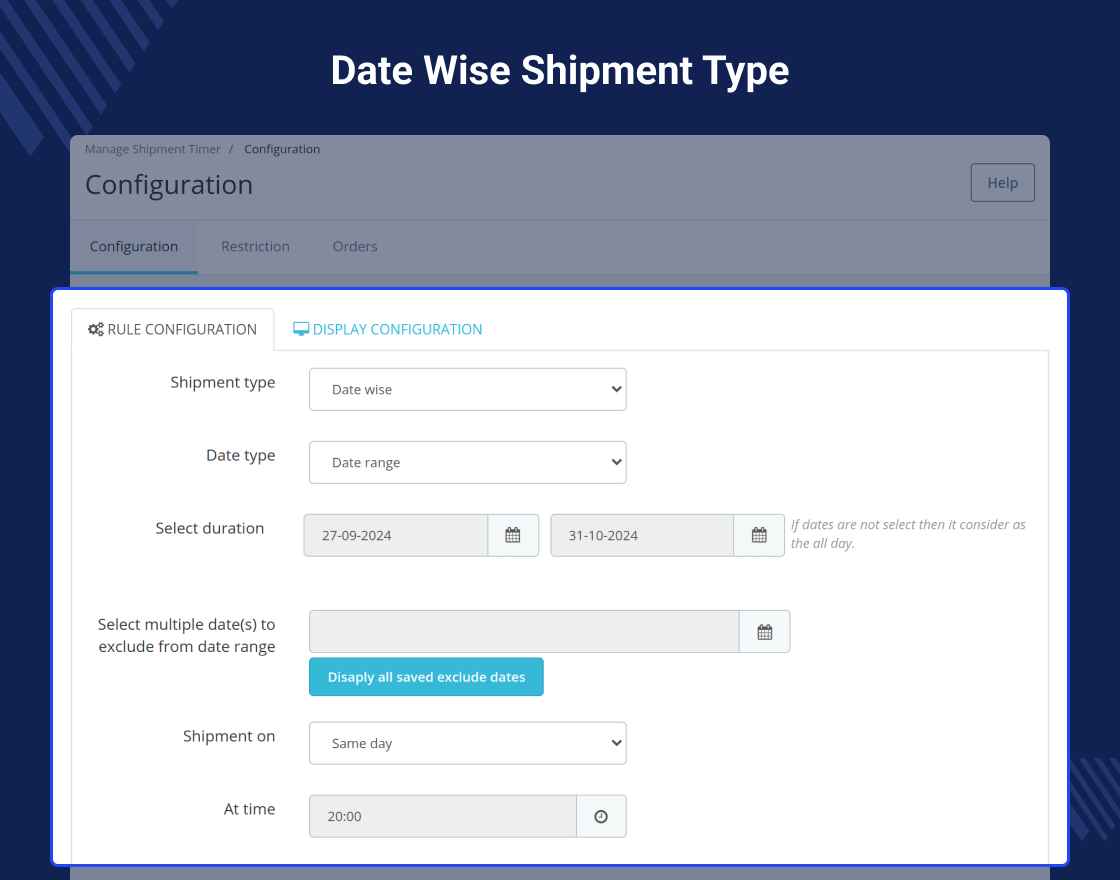This screenshot has height=880, width=1120.
Task: Click monitor icon on Display Configuration tab
Action: tap(301, 329)
